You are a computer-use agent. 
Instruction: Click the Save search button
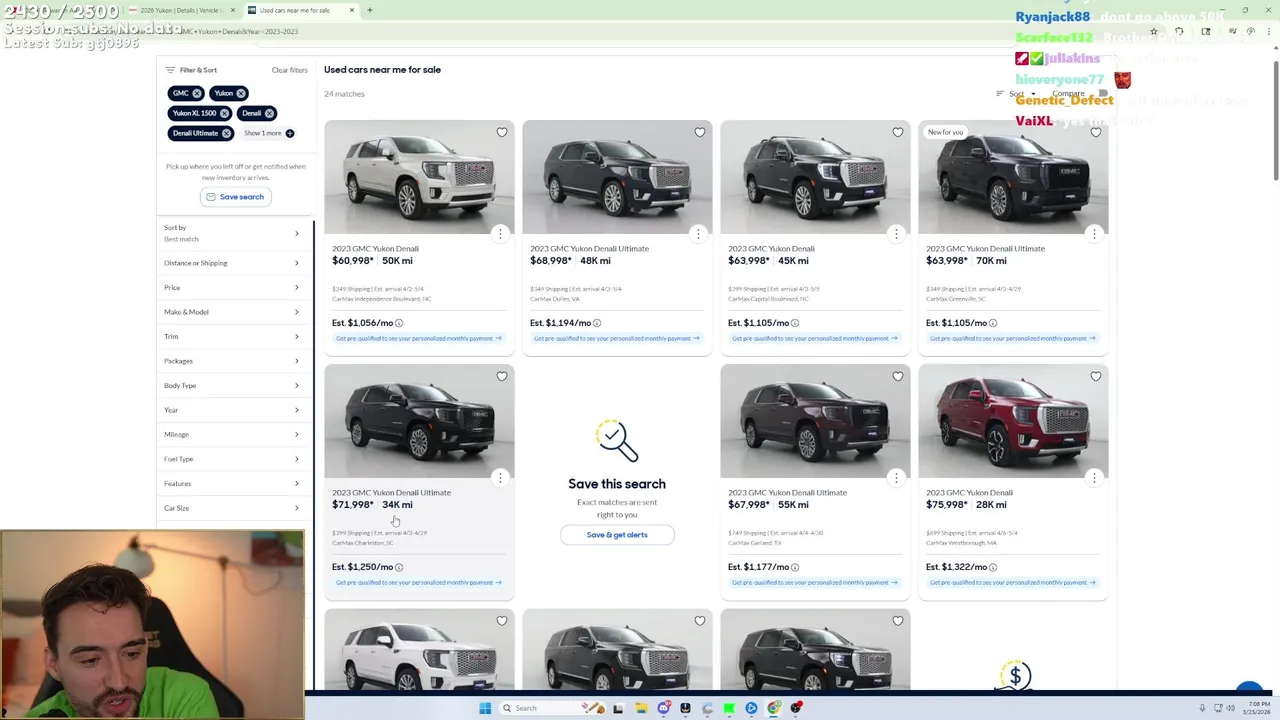point(236,197)
